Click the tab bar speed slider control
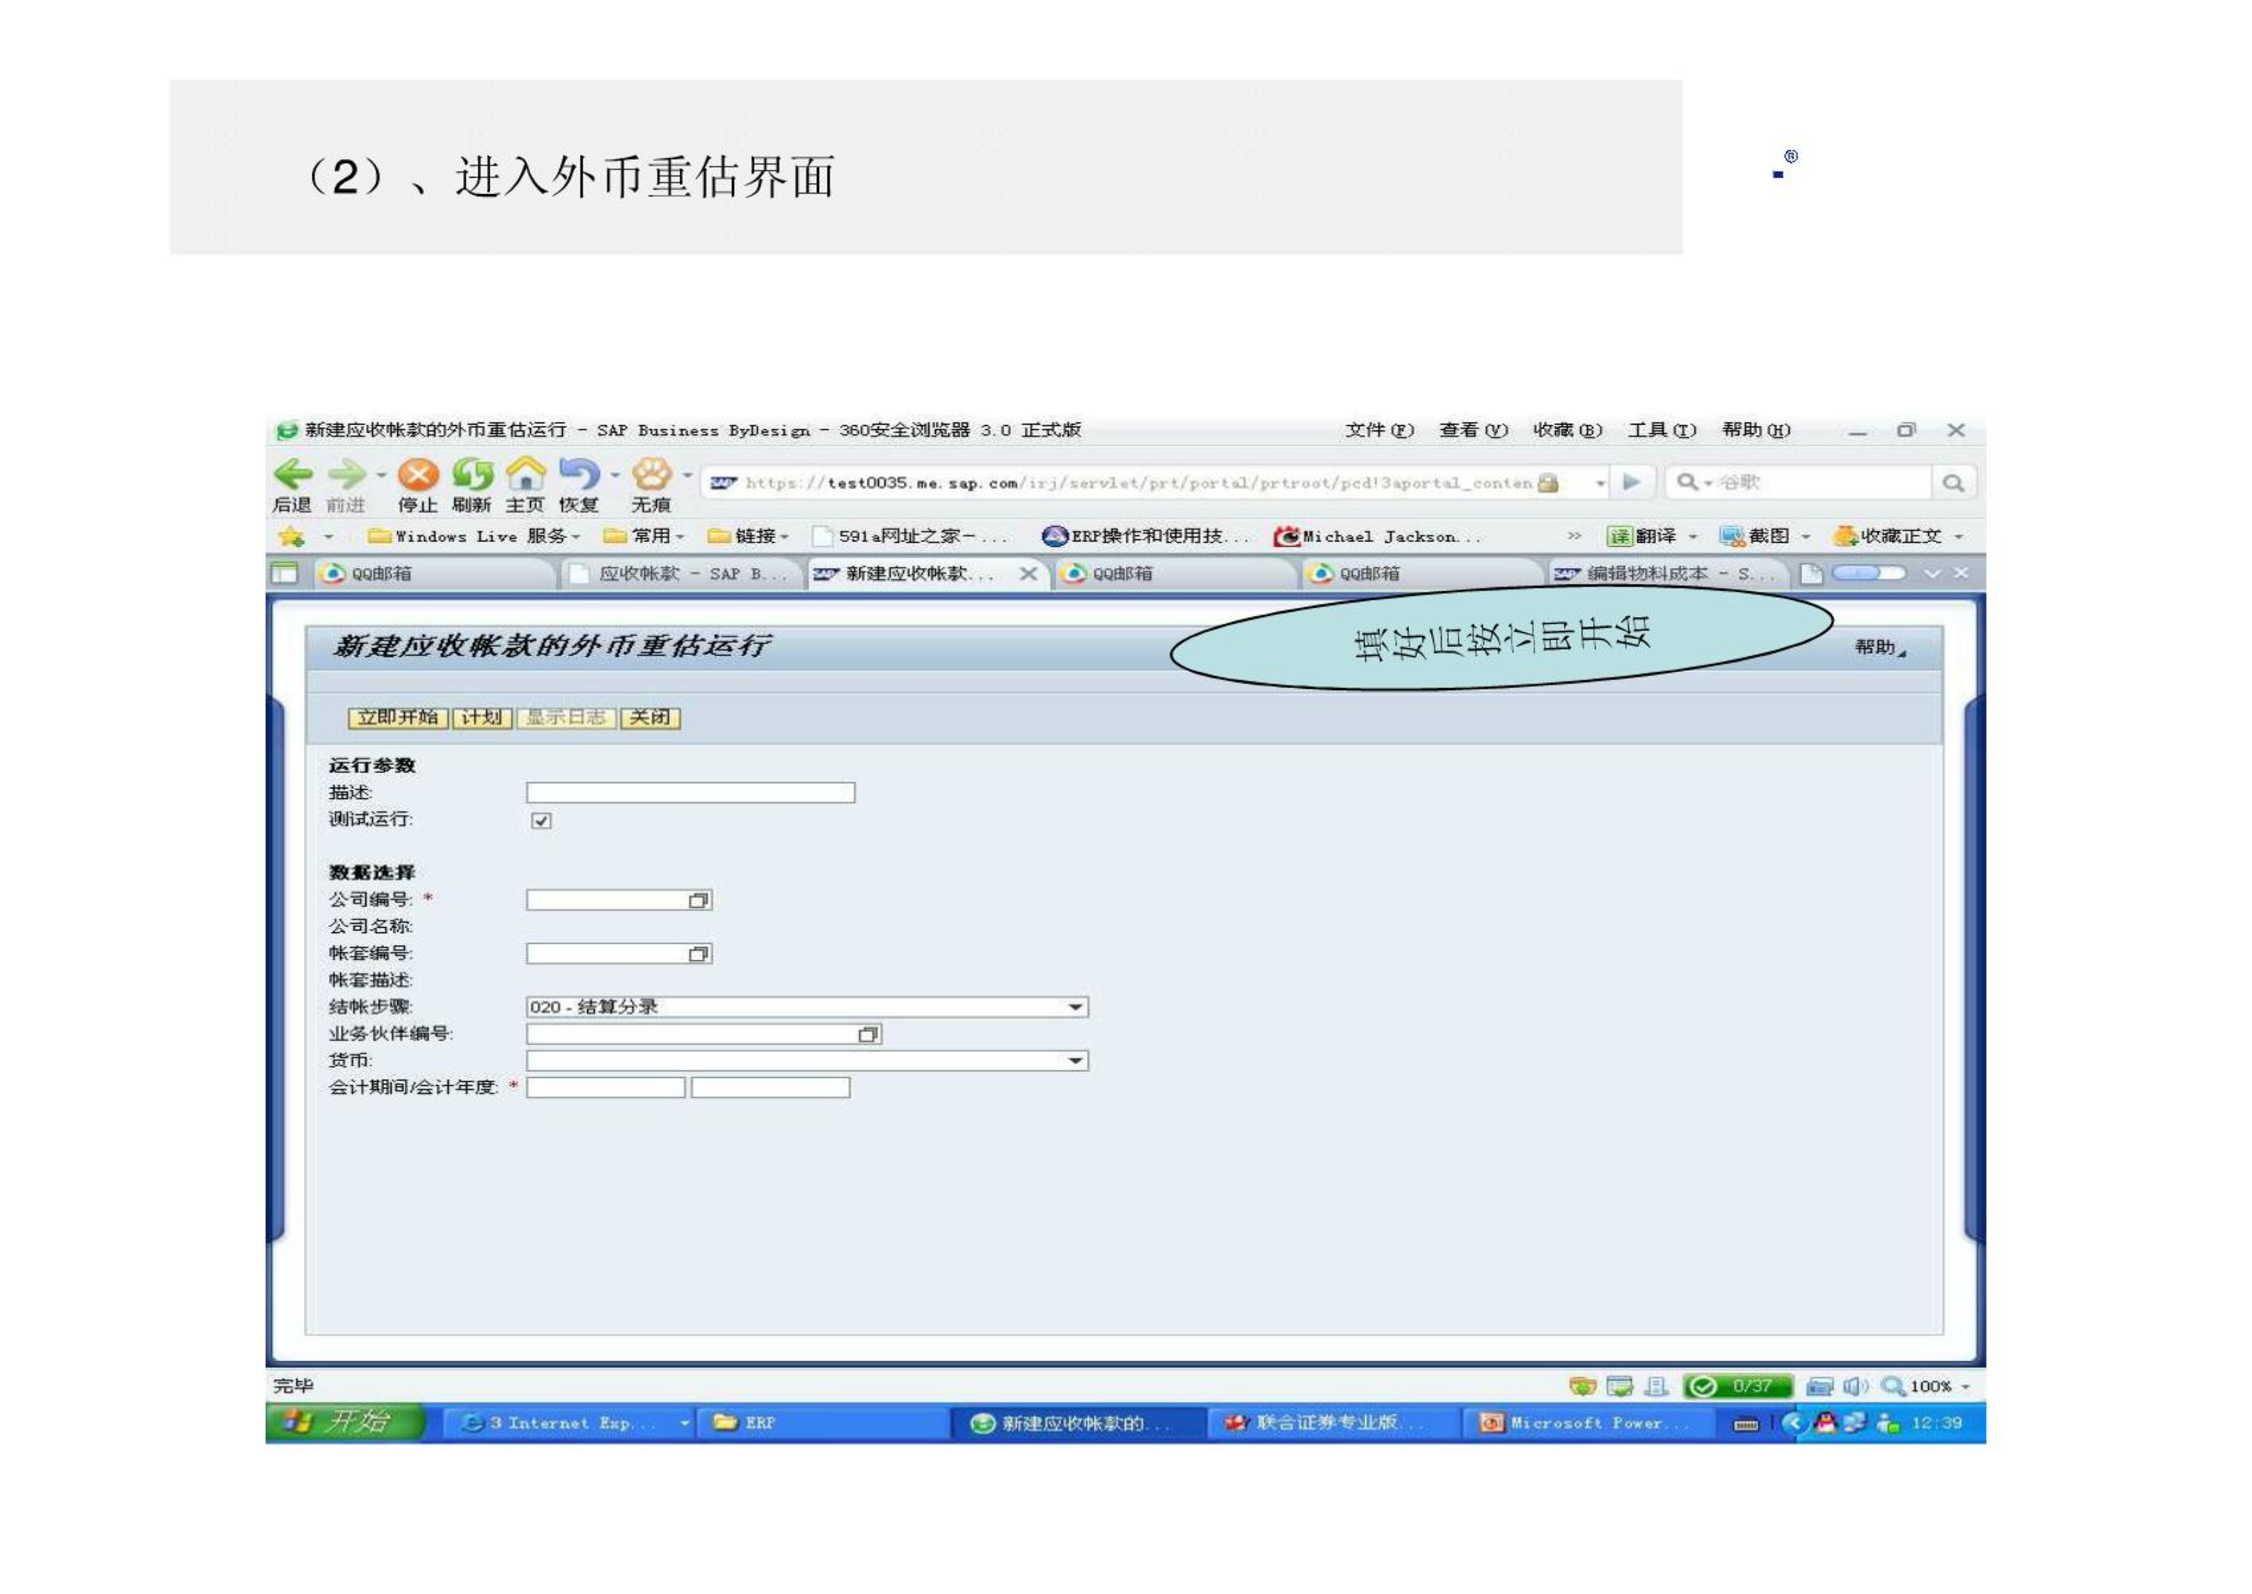 (x=1868, y=573)
